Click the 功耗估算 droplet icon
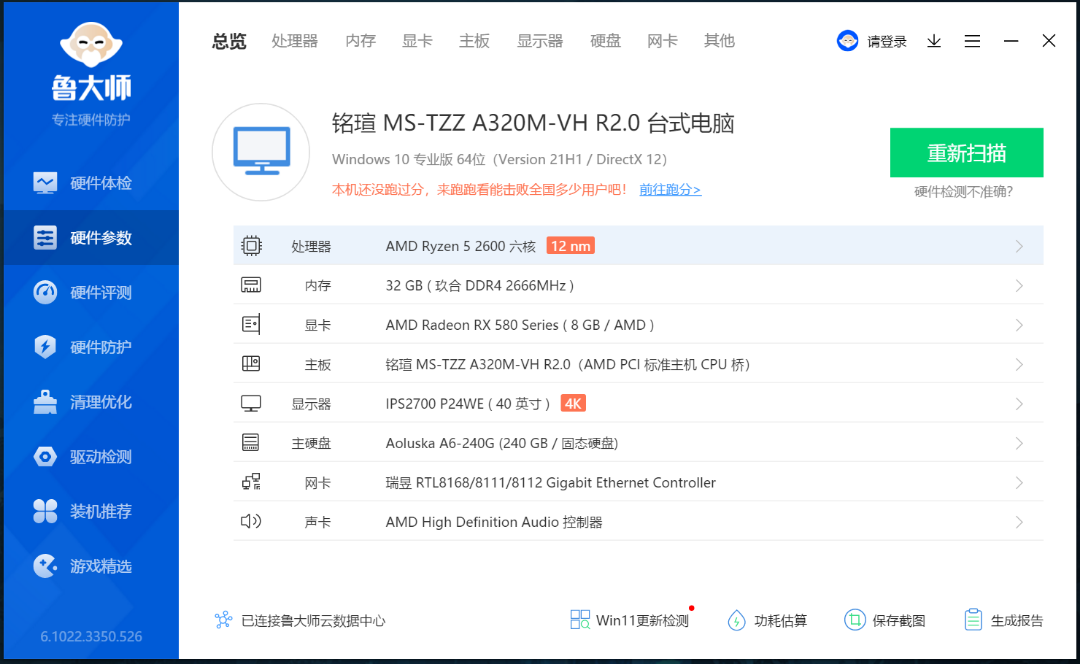Viewport: 1080px width, 664px height. point(736,621)
